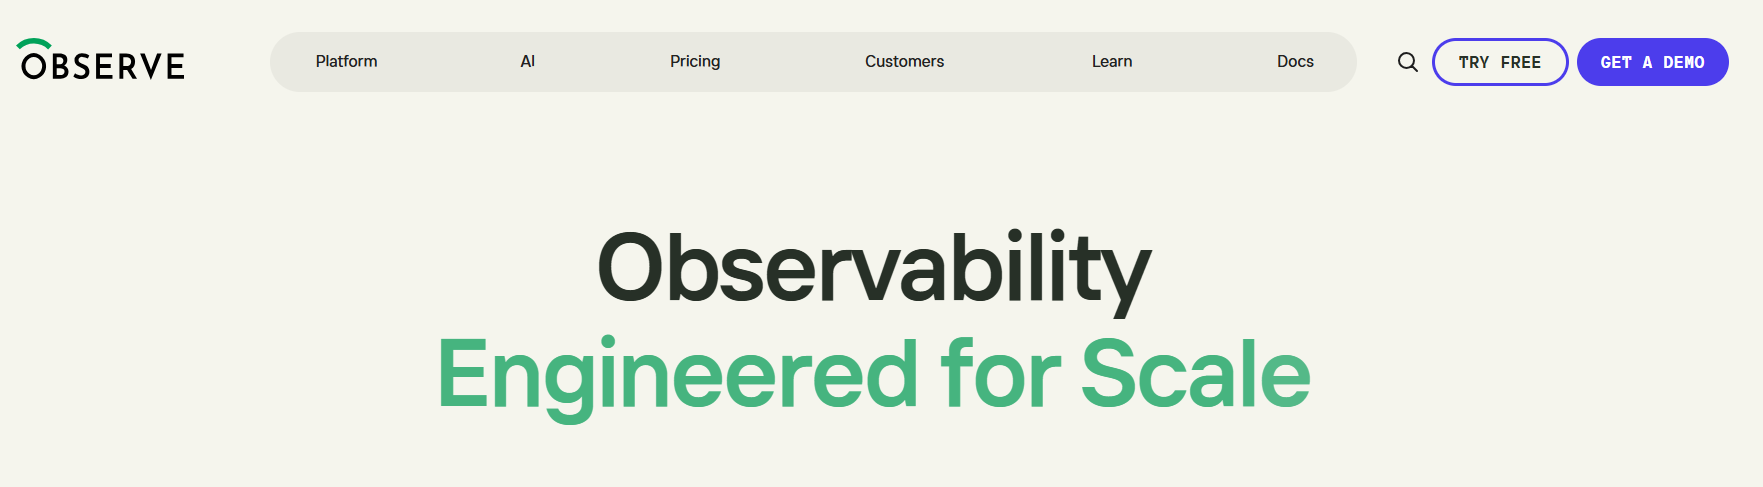Screen dimensions: 1763x487
Task: Click the search magnifying glass icon
Action: (1407, 62)
